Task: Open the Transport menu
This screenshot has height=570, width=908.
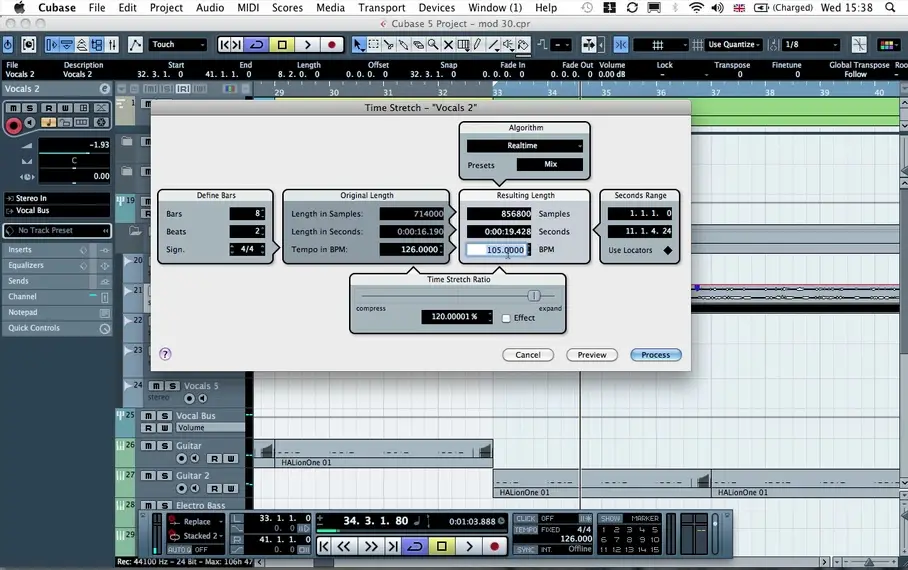Action: (381, 7)
